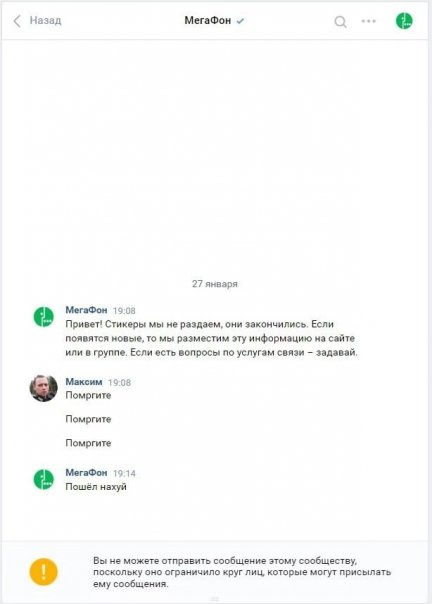Select the third Помргите message

click(88, 443)
